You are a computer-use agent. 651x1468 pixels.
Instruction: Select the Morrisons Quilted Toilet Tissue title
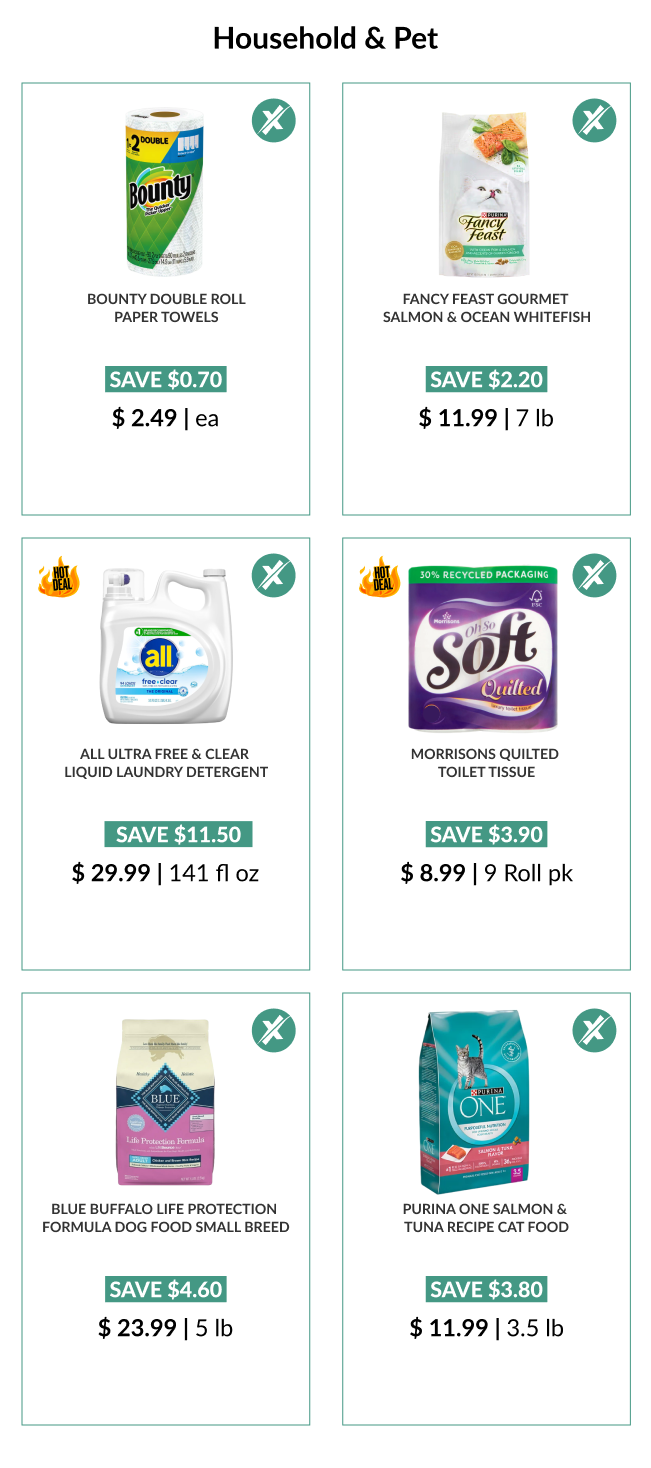(x=486, y=763)
